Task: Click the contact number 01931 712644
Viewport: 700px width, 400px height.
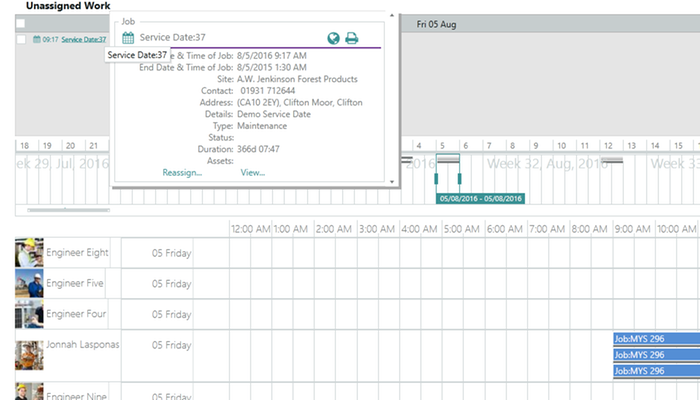Action: (267, 91)
